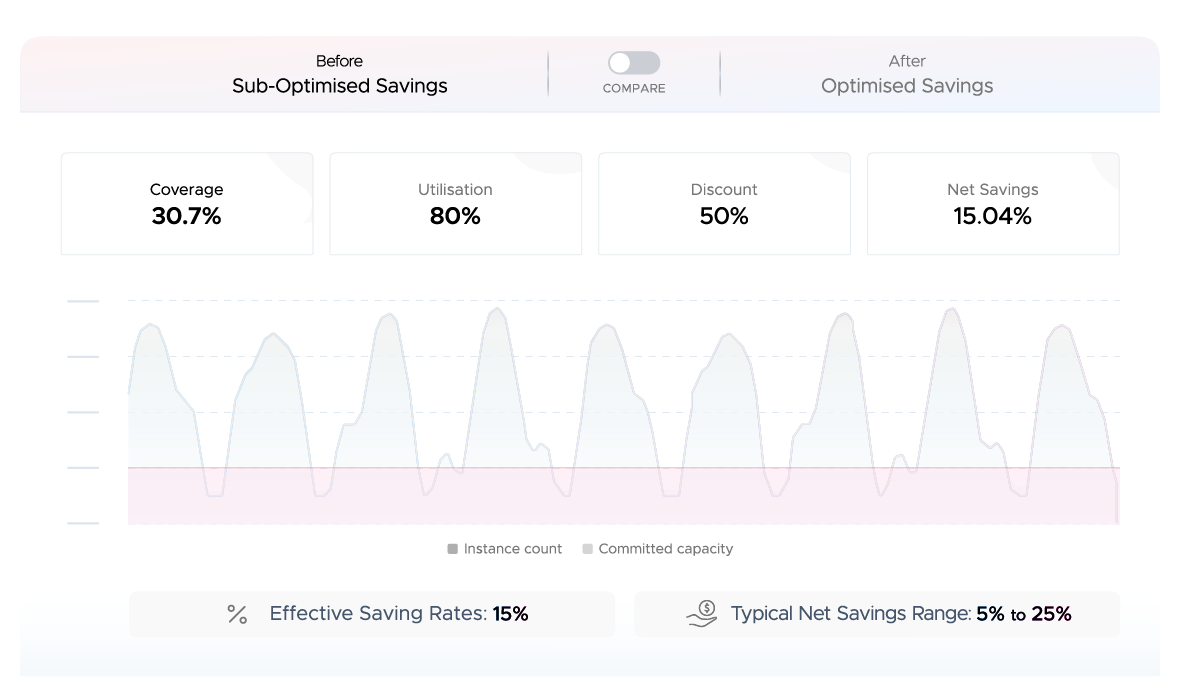1180x697 pixels.
Task: Click the Instance count legend swatch
Action: tap(452, 549)
